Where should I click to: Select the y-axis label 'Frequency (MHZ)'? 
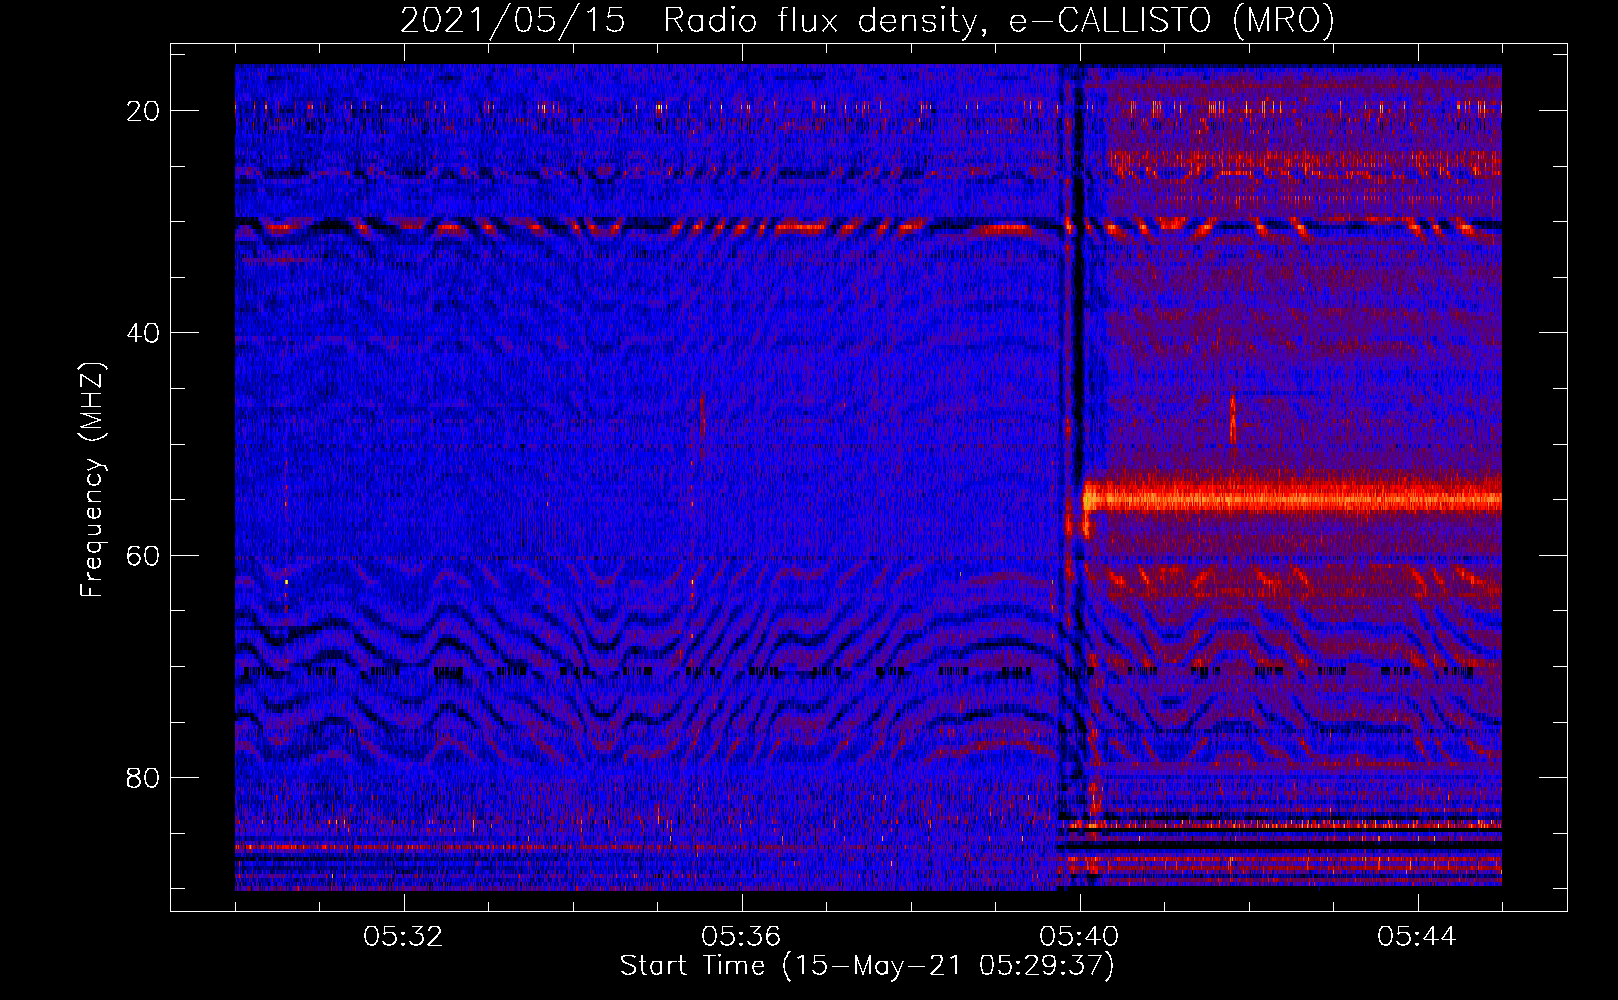(x=92, y=480)
